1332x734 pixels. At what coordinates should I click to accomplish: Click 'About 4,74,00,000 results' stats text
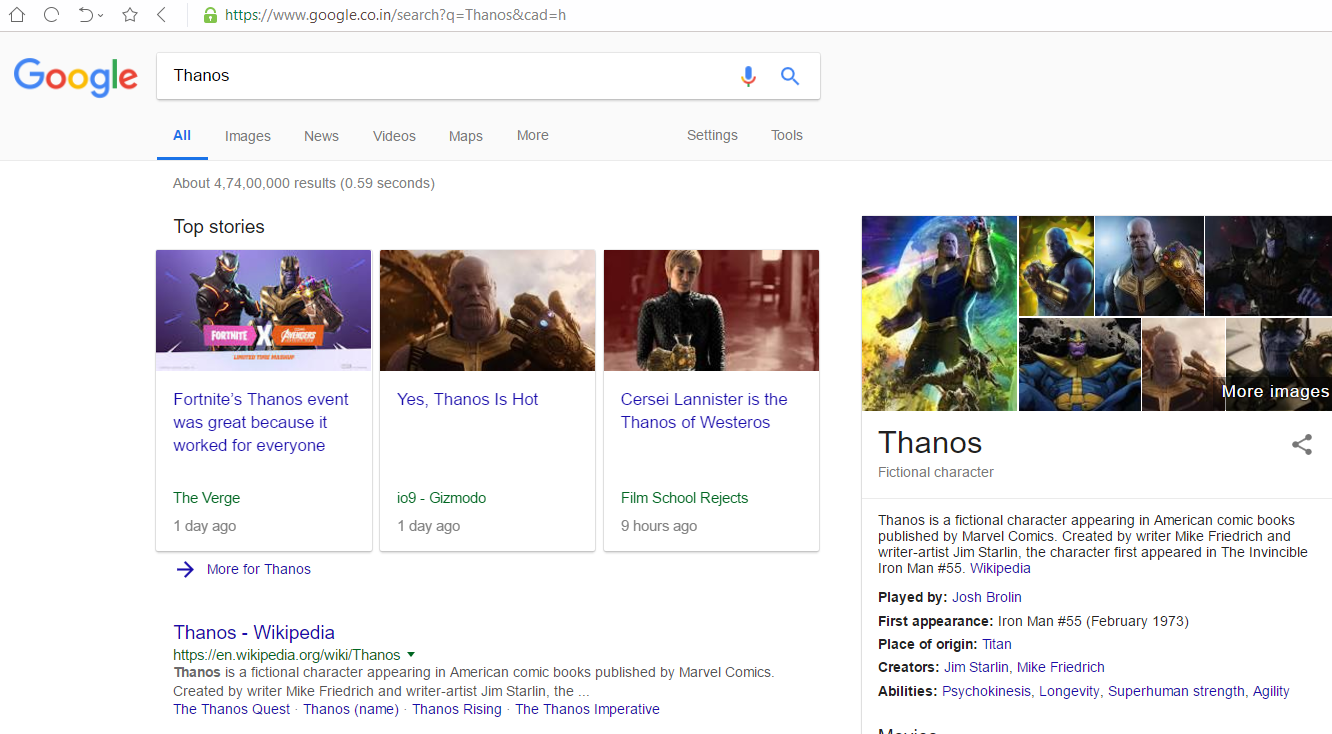tap(304, 183)
